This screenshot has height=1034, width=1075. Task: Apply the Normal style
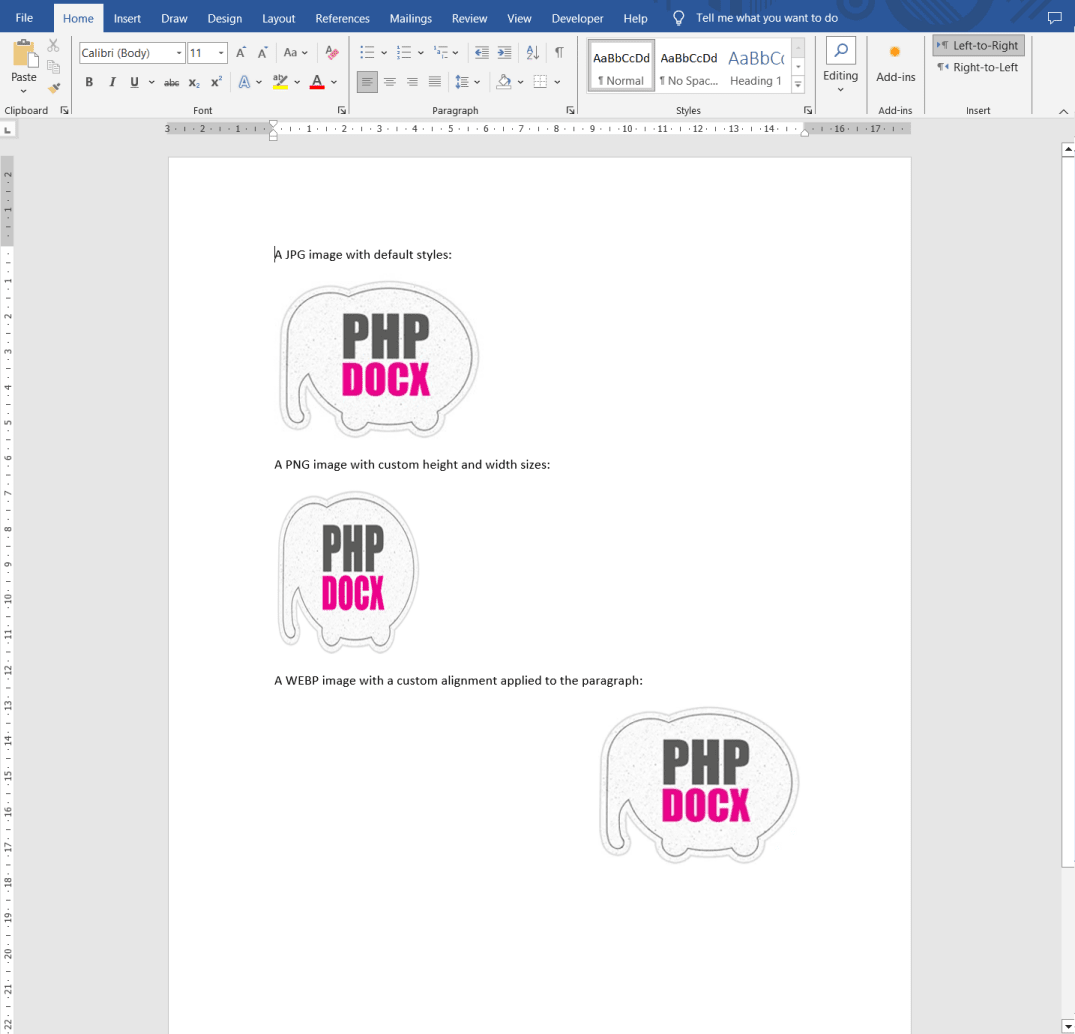tap(621, 67)
